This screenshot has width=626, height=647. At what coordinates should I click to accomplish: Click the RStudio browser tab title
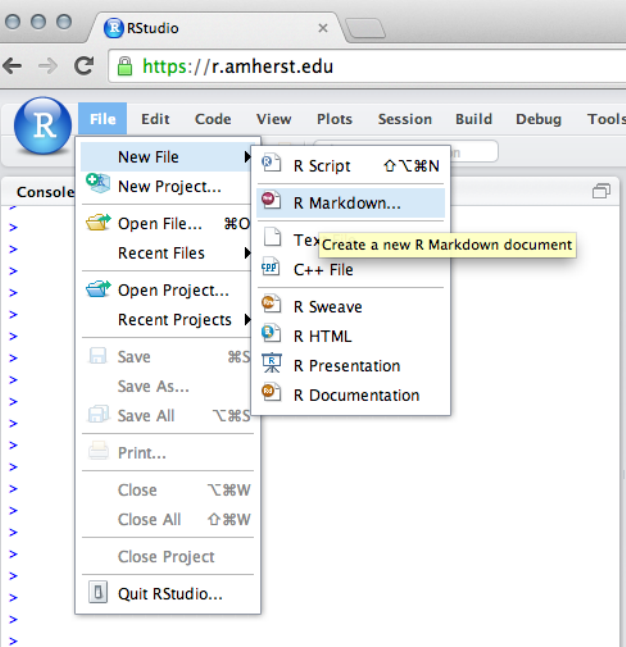(153, 28)
